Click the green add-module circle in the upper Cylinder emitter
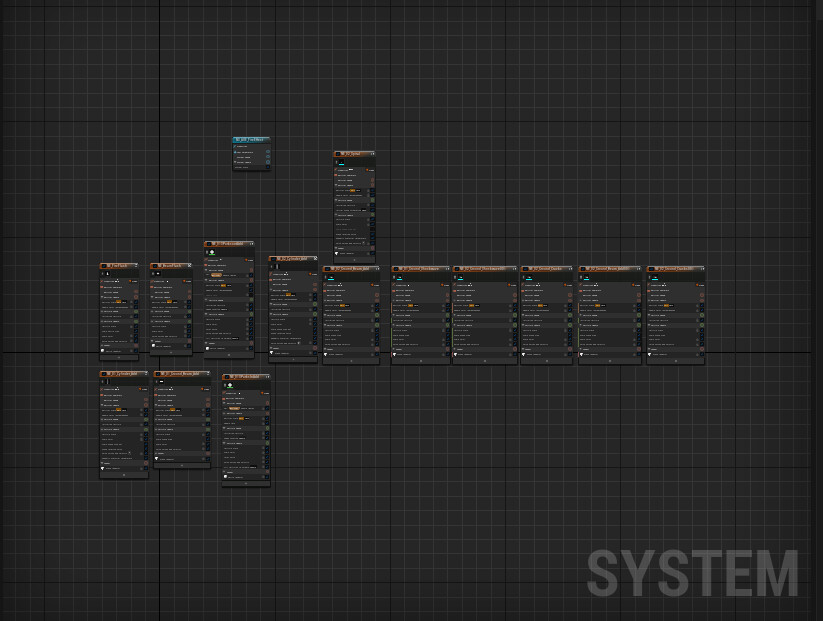Viewport: 823px width, 621px height. 315,304
